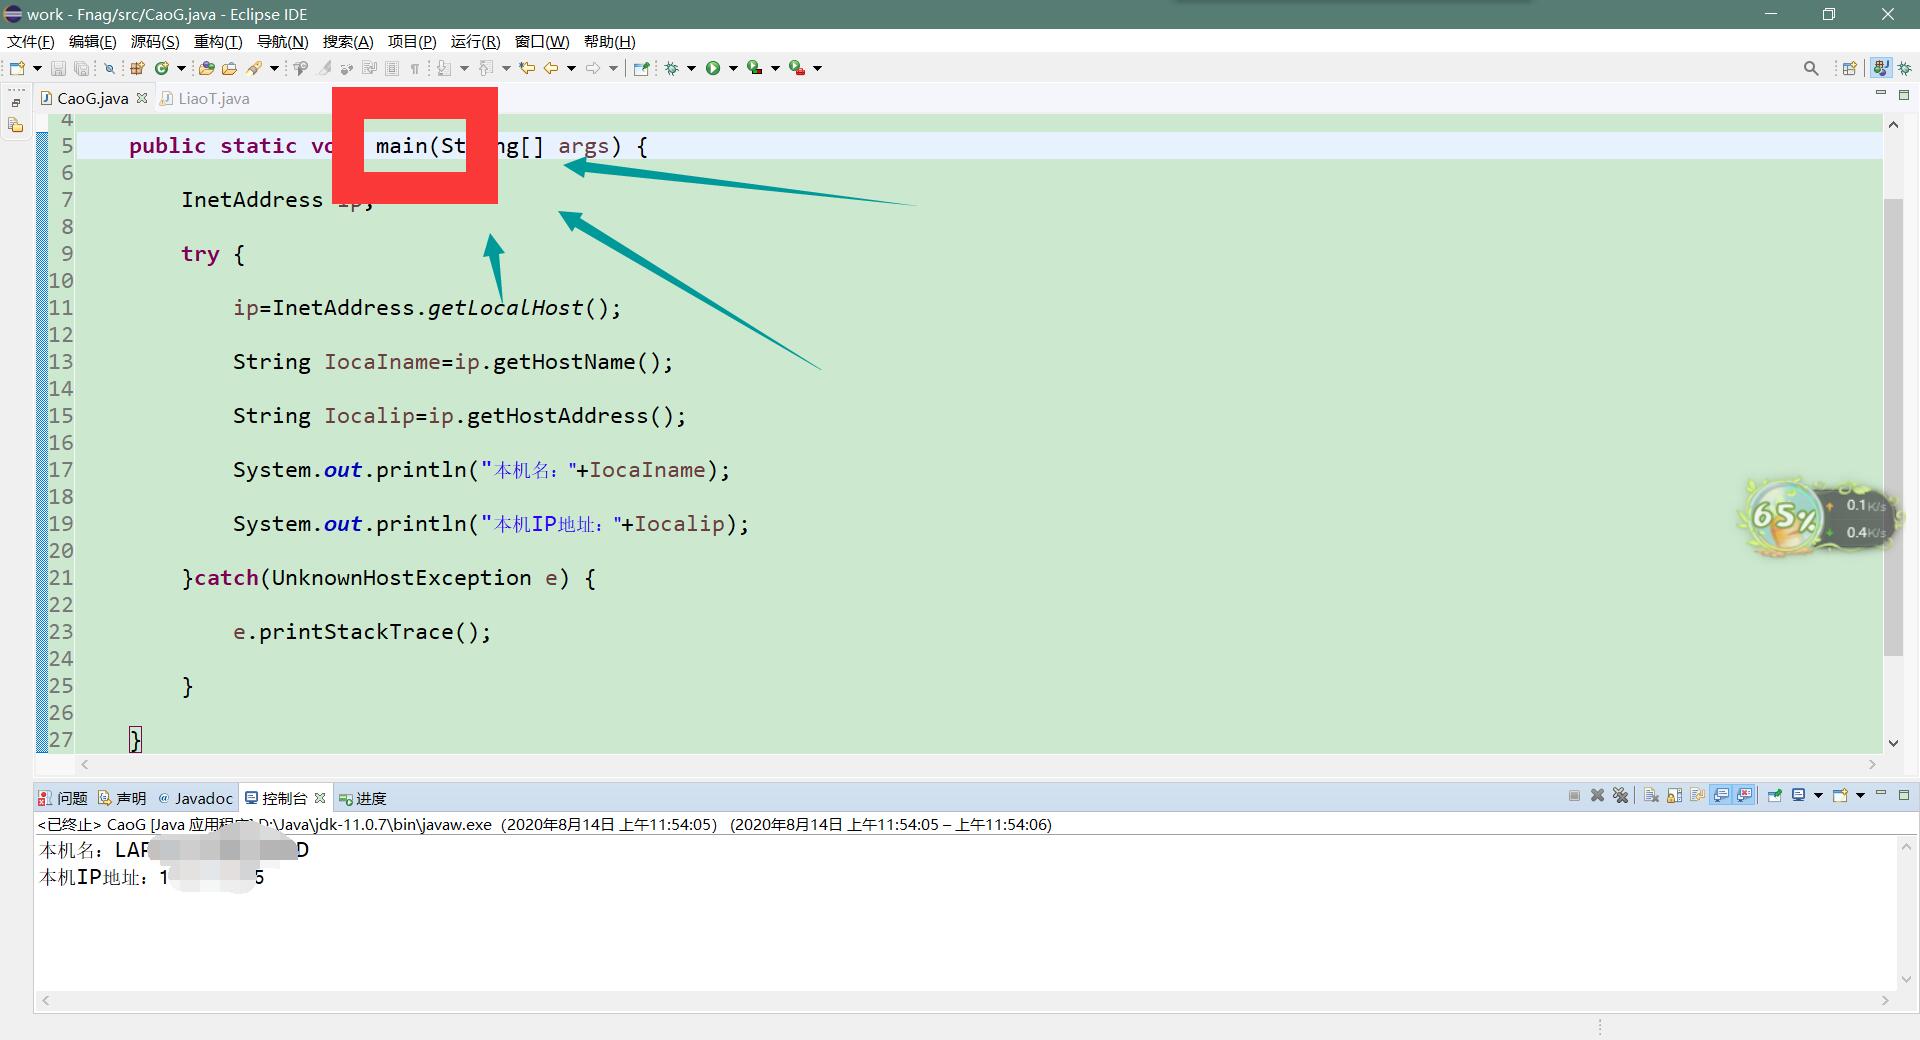This screenshot has width=1920, height=1040.
Task: Click the Debug bug icon
Action: 671,68
